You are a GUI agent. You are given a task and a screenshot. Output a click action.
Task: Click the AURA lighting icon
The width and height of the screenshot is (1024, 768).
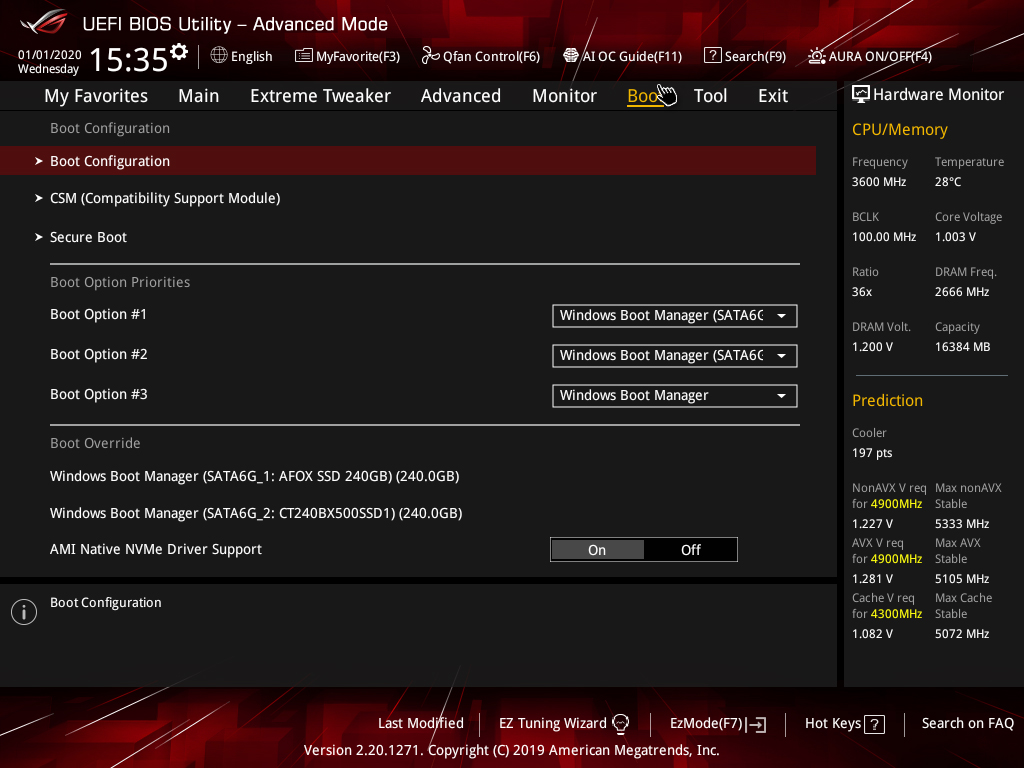click(816, 56)
